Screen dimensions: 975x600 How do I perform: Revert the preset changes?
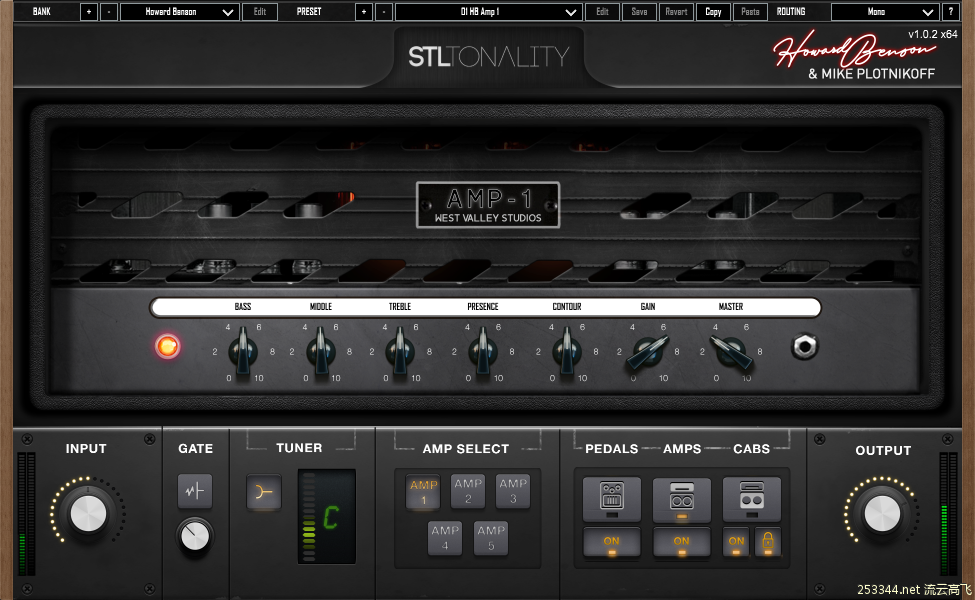point(677,12)
